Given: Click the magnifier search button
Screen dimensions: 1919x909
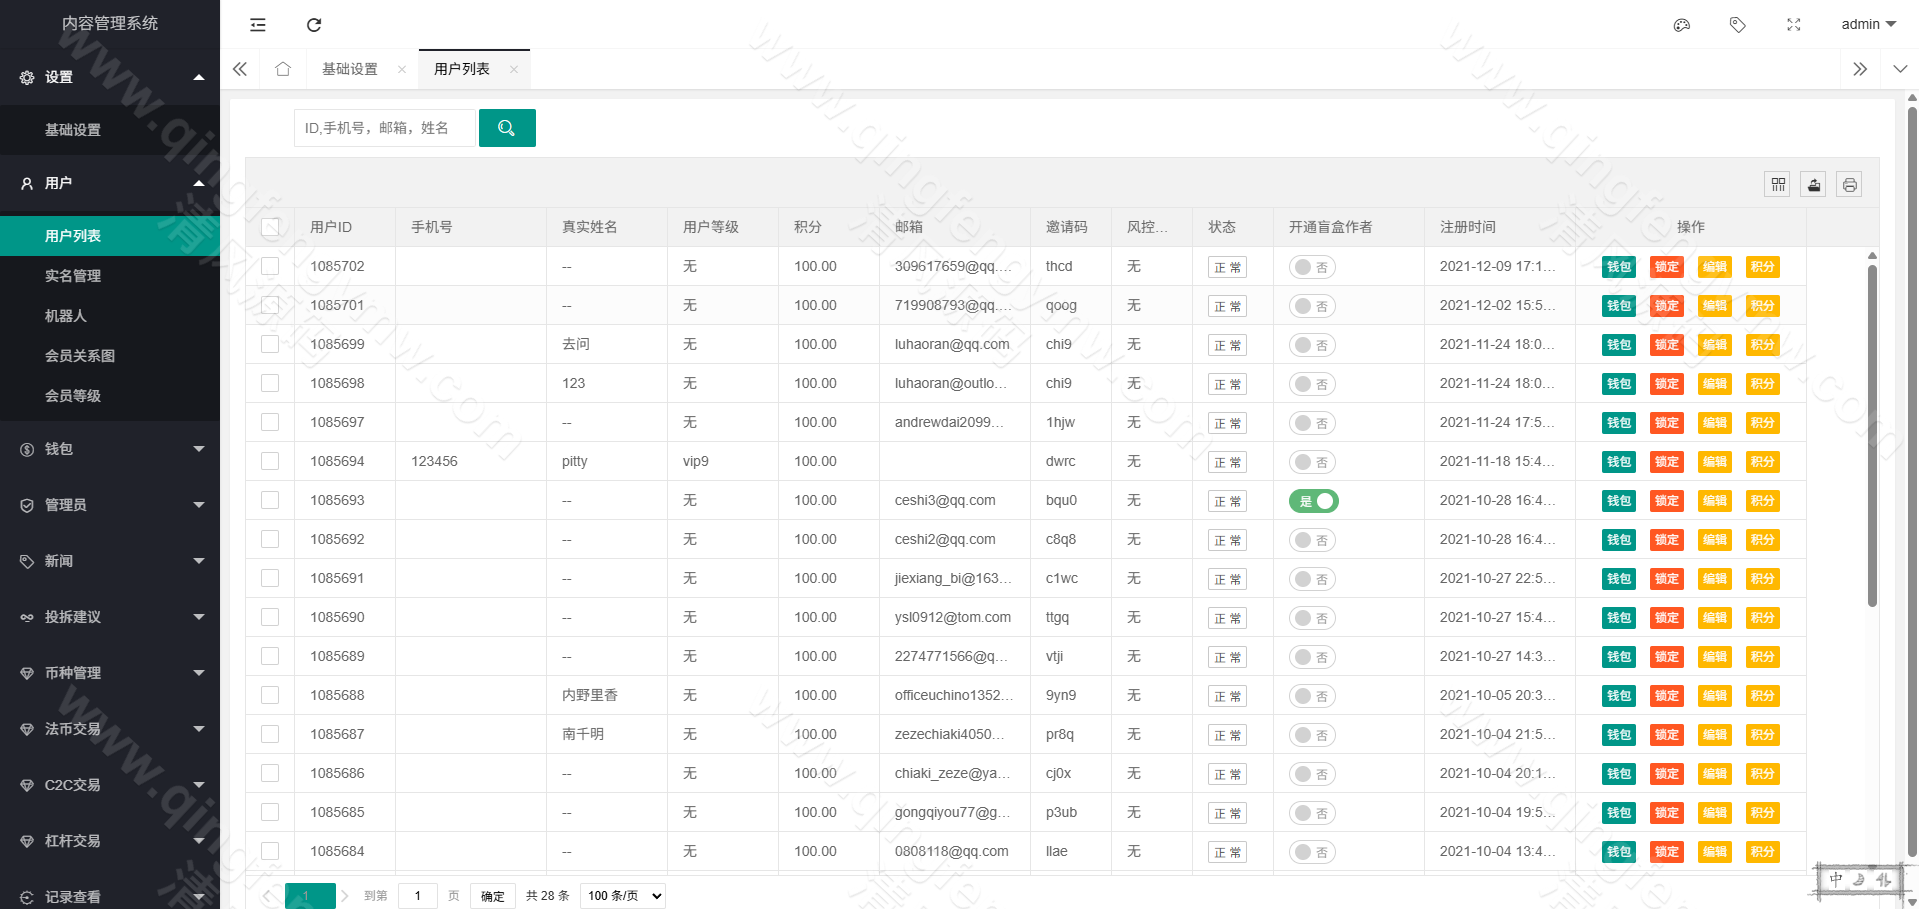Looking at the screenshot, I should coord(507,128).
